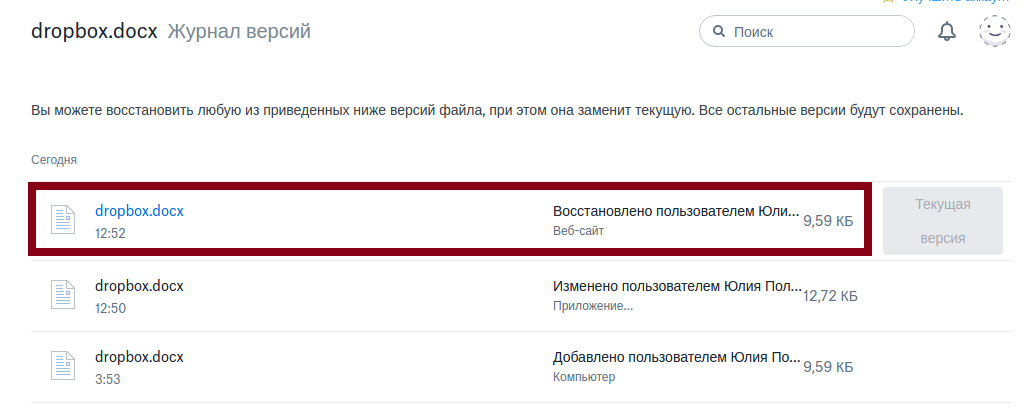This screenshot has width=1030, height=414.
Task: Click the document icon of the 3:53 version
Action: [64, 366]
